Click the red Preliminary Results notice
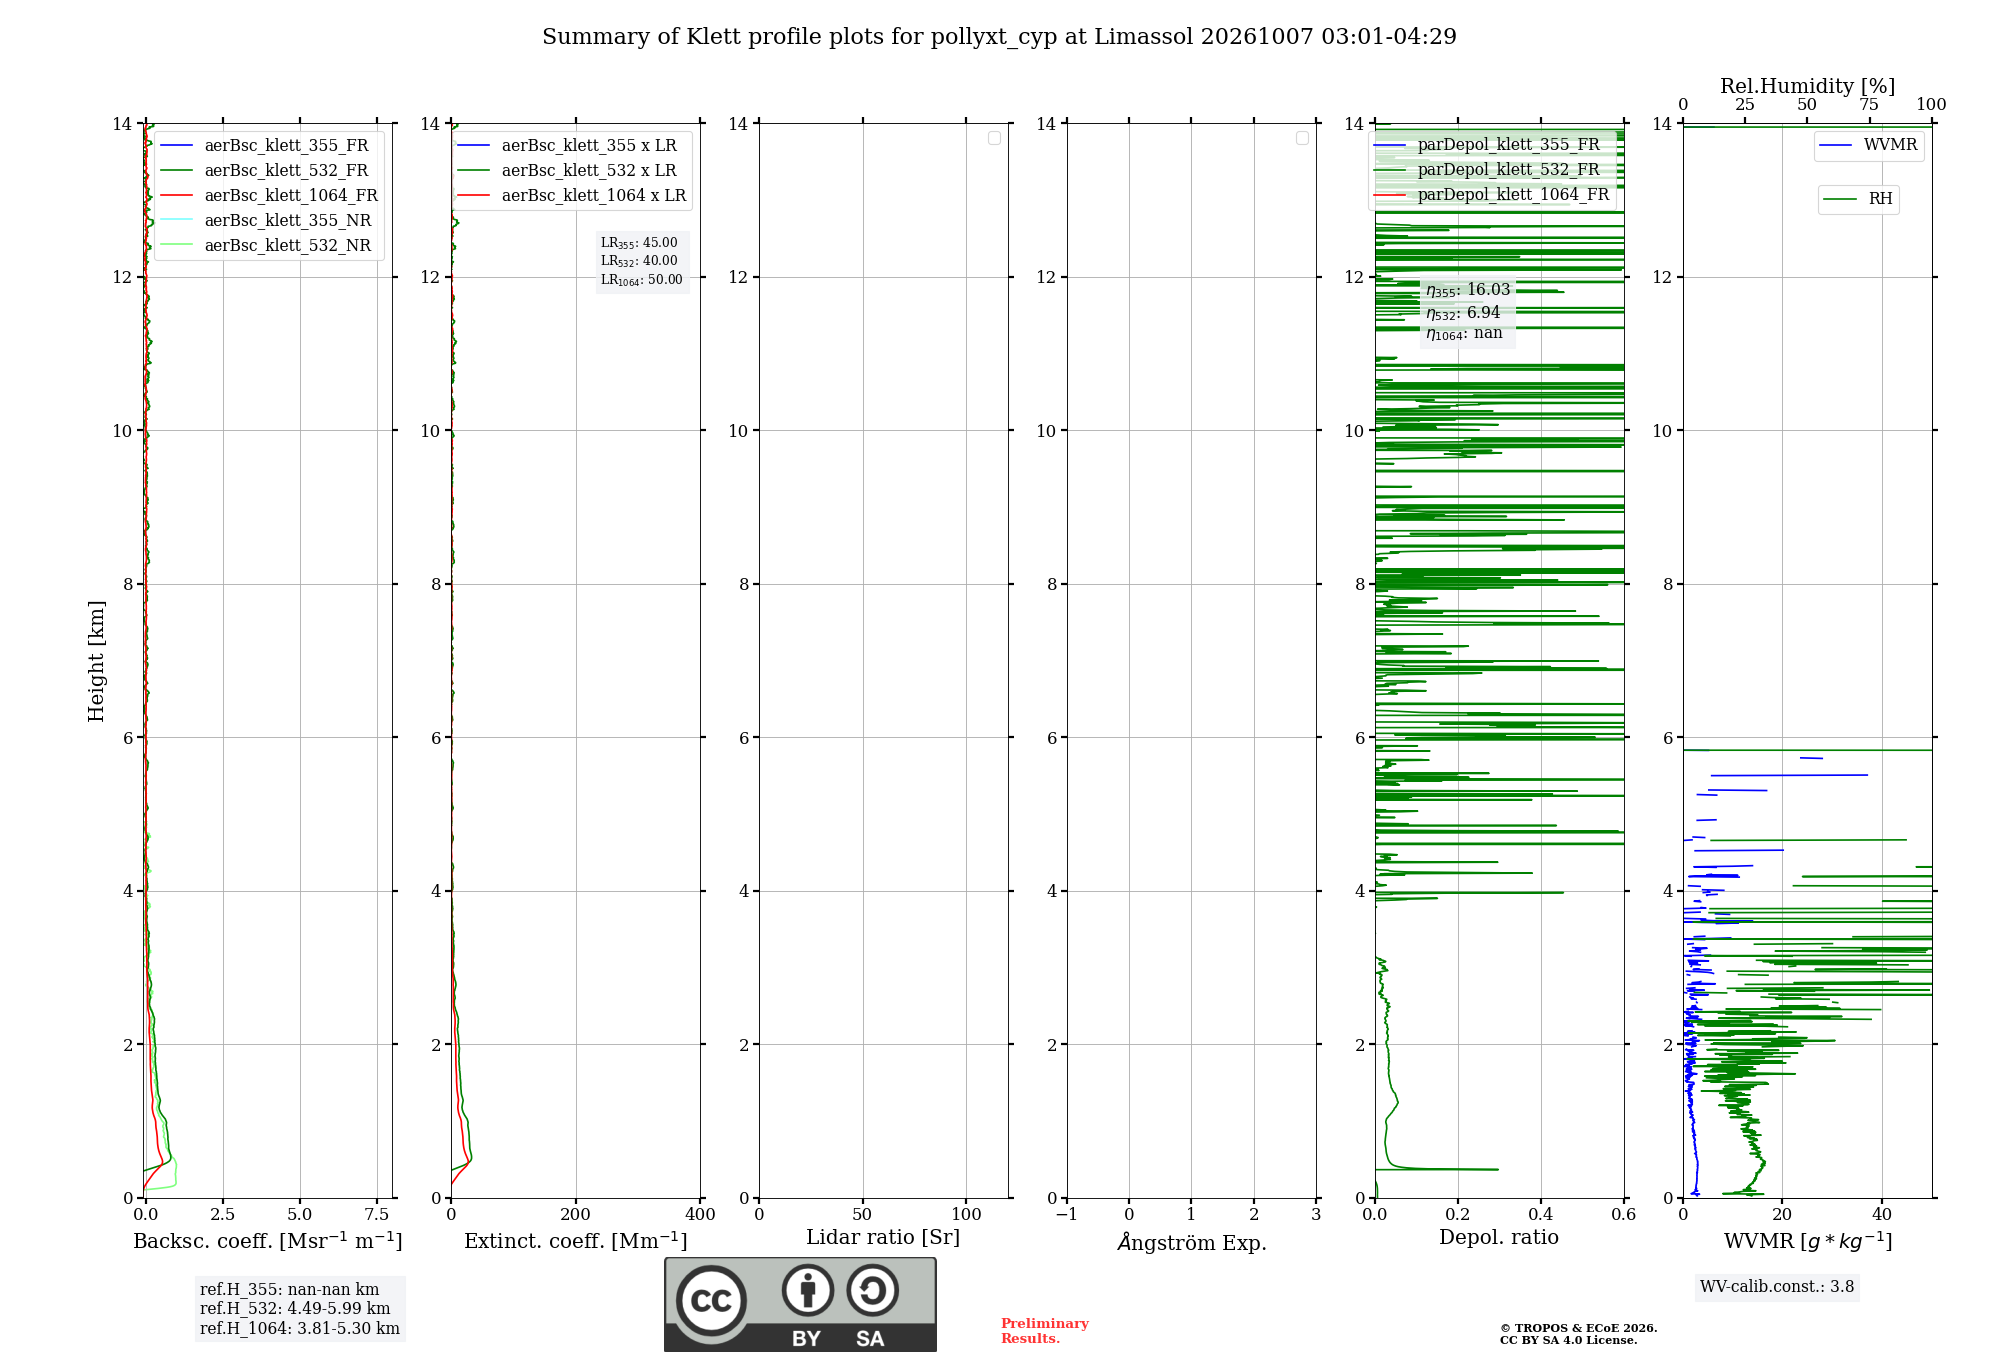The height and width of the screenshot is (1360, 2000). 1045,1331
